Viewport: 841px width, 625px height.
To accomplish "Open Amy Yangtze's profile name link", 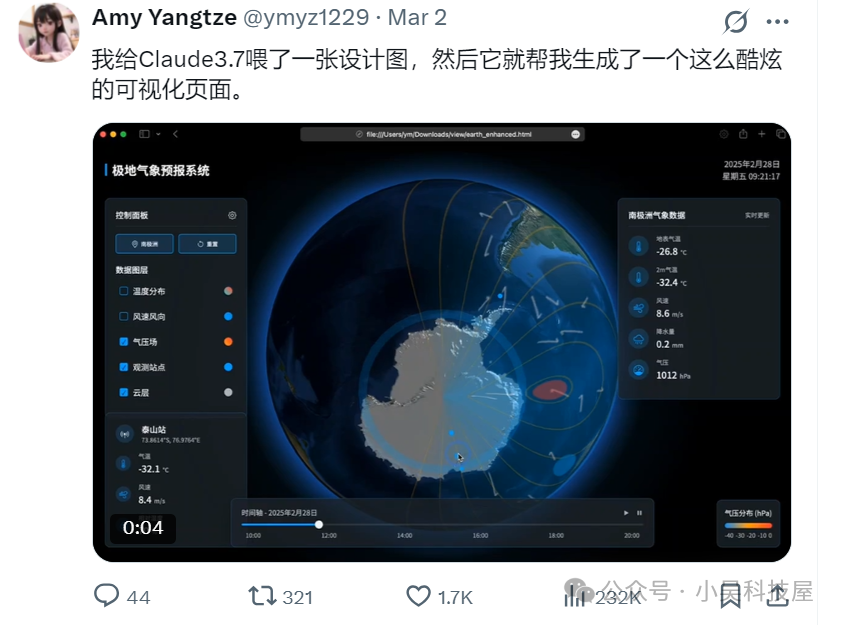I will pyautogui.click(x=164, y=18).
